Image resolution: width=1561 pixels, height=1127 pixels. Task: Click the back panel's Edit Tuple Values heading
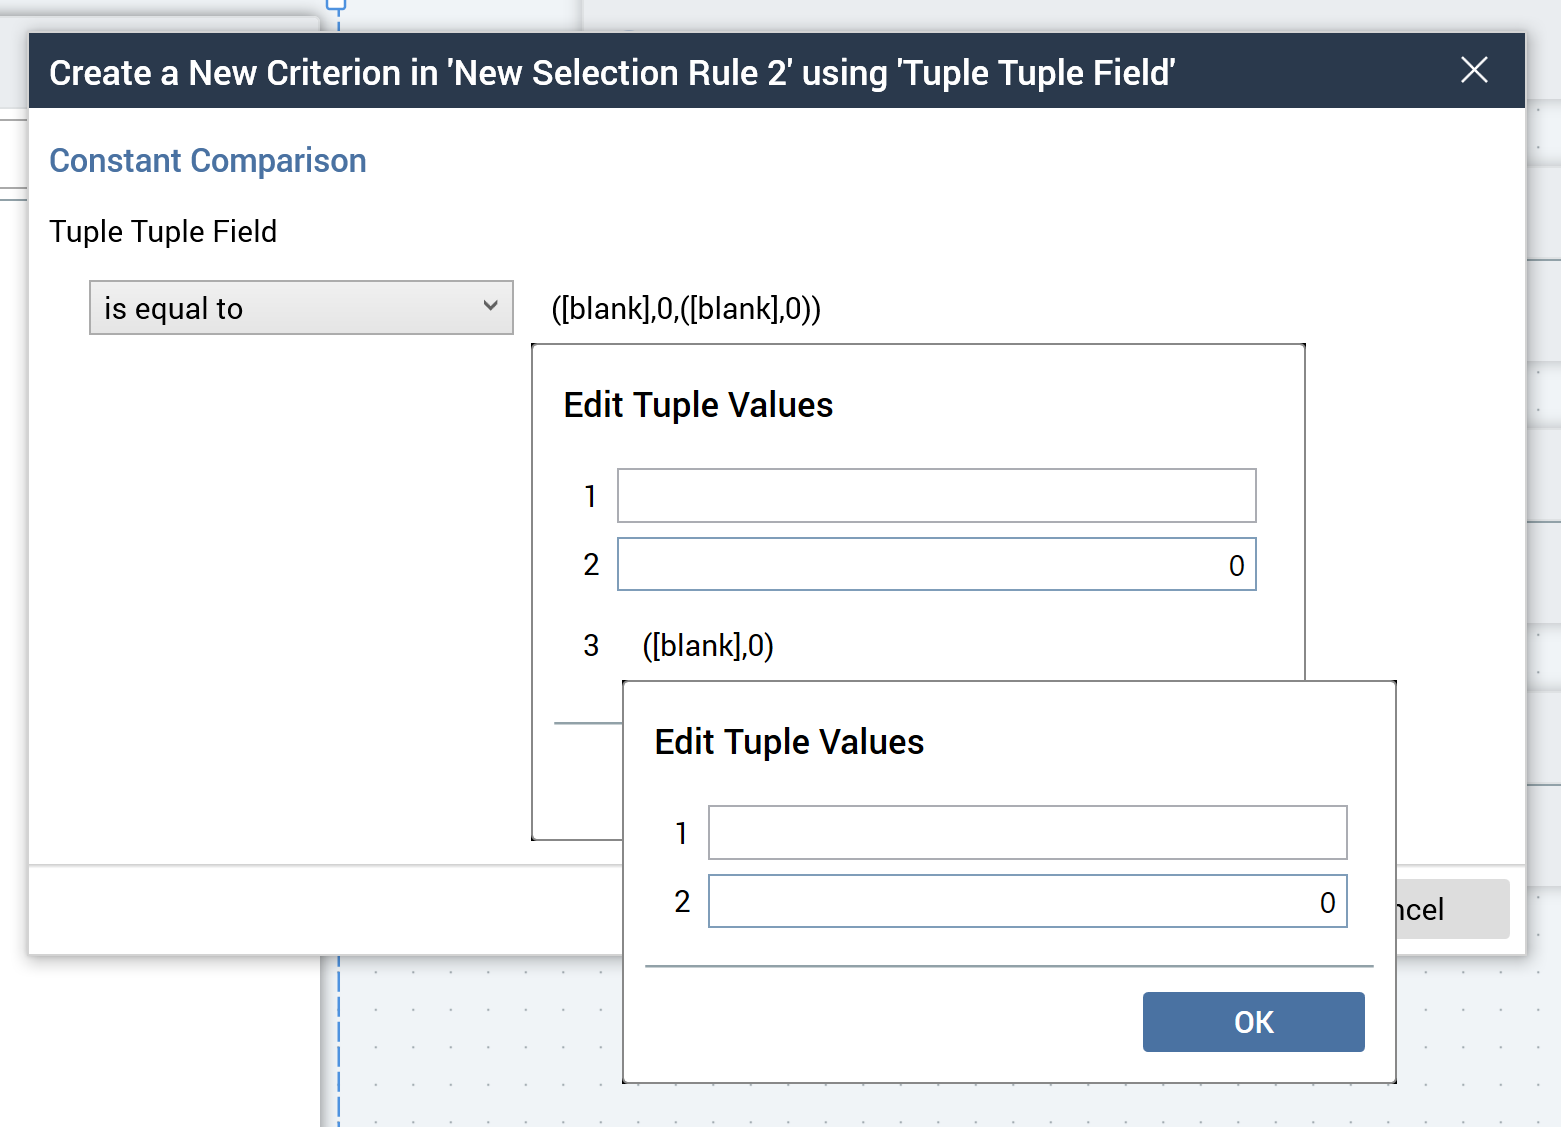coord(698,405)
